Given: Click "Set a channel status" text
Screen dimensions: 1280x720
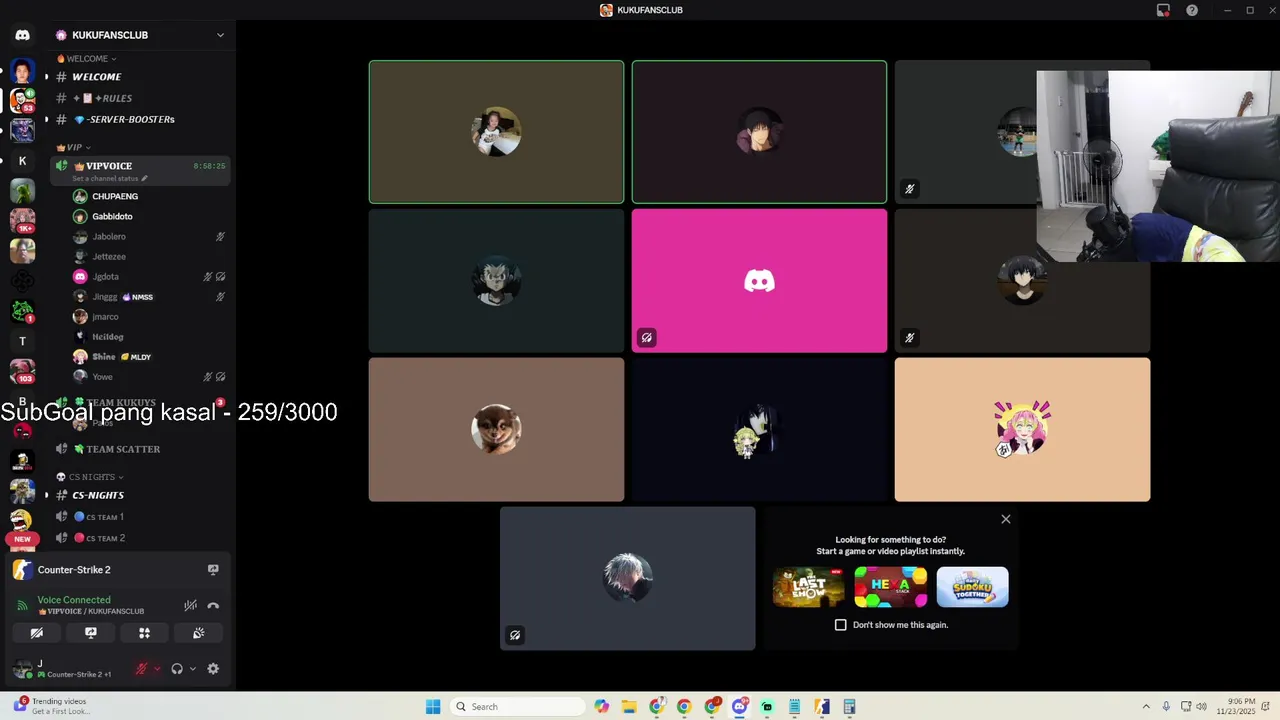Looking at the screenshot, I should [x=105, y=178].
